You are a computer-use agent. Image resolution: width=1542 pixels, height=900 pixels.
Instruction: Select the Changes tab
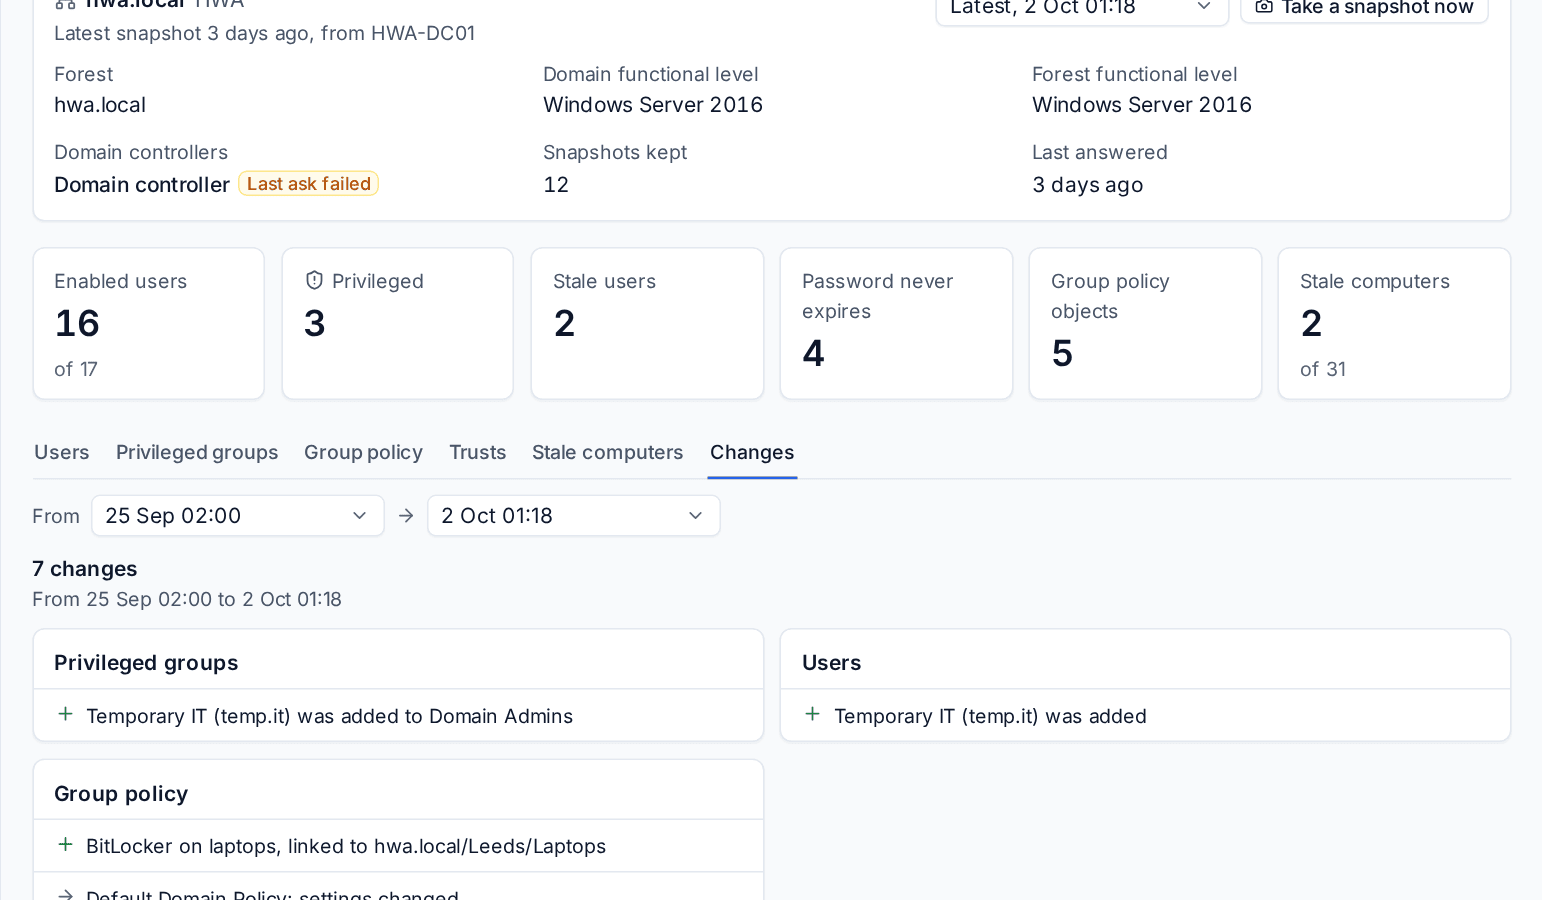[752, 452]
